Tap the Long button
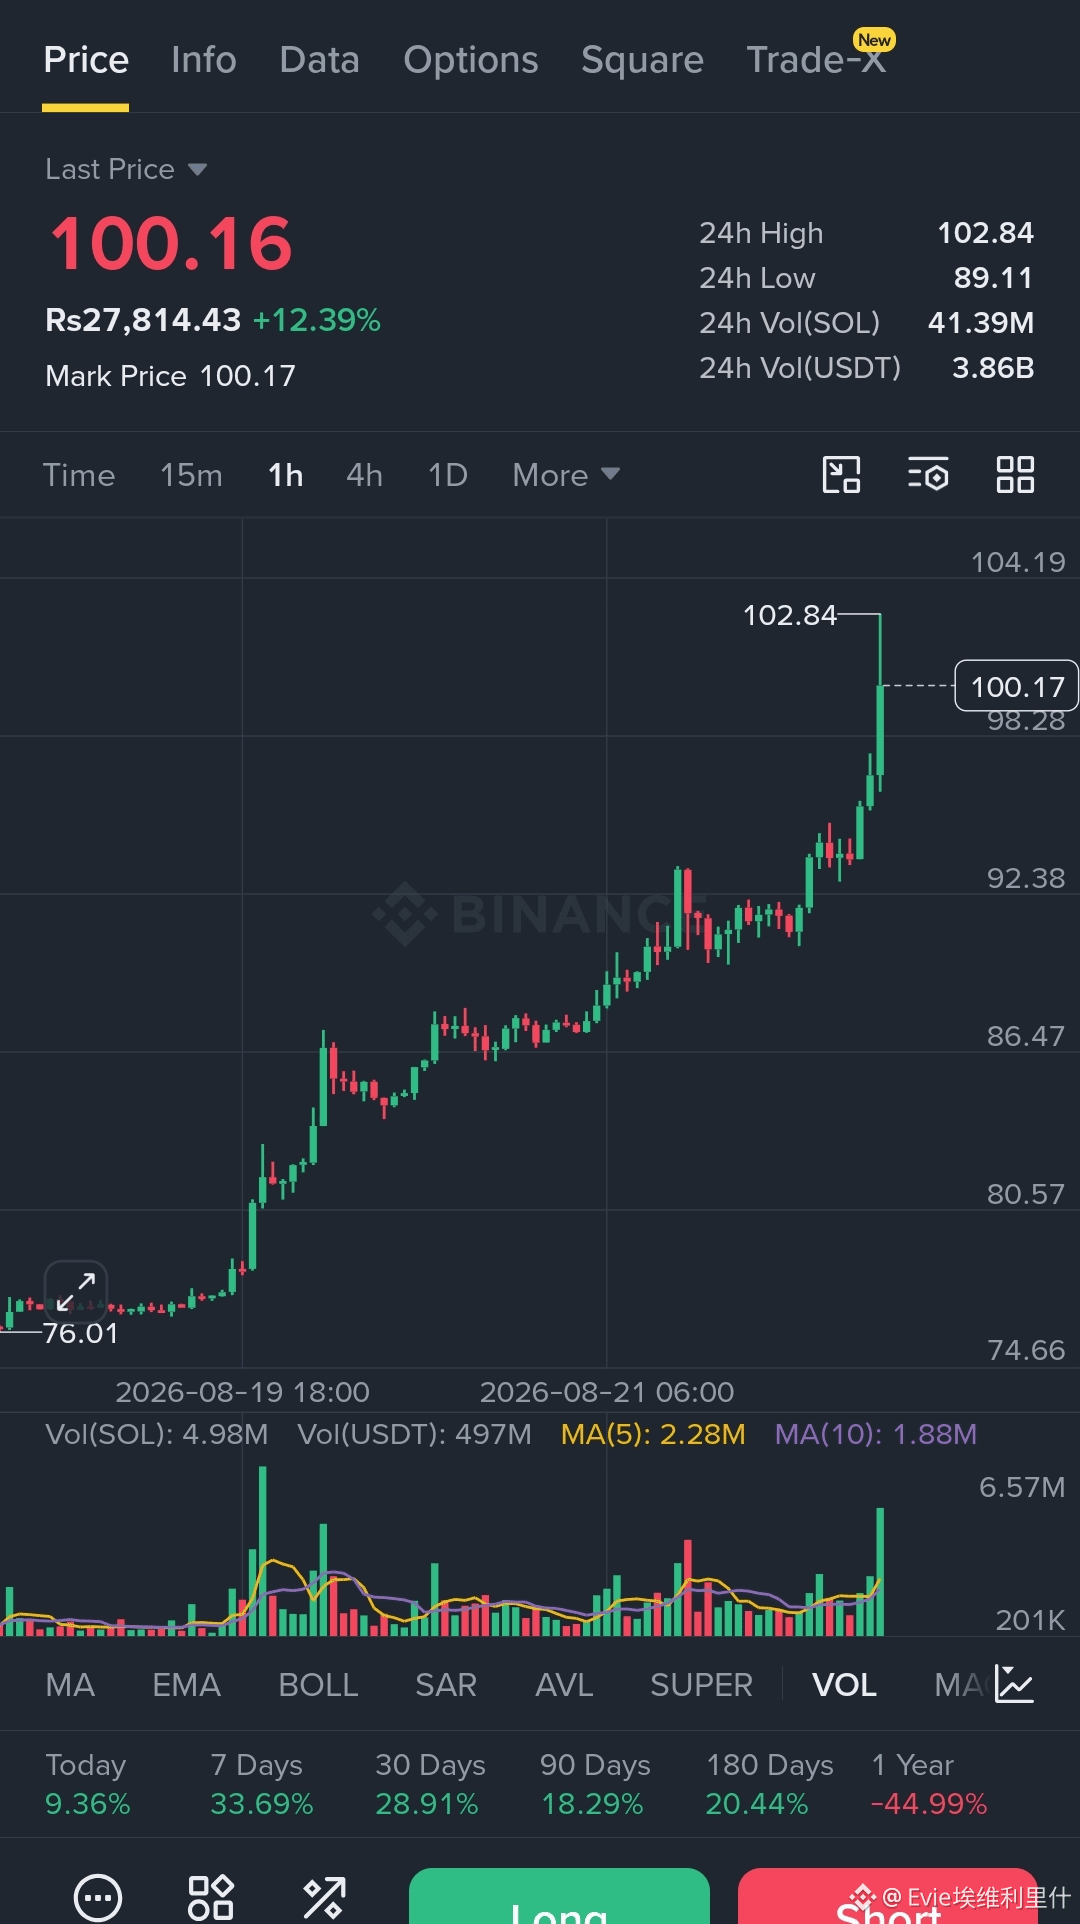 [x=559, y=1896]
